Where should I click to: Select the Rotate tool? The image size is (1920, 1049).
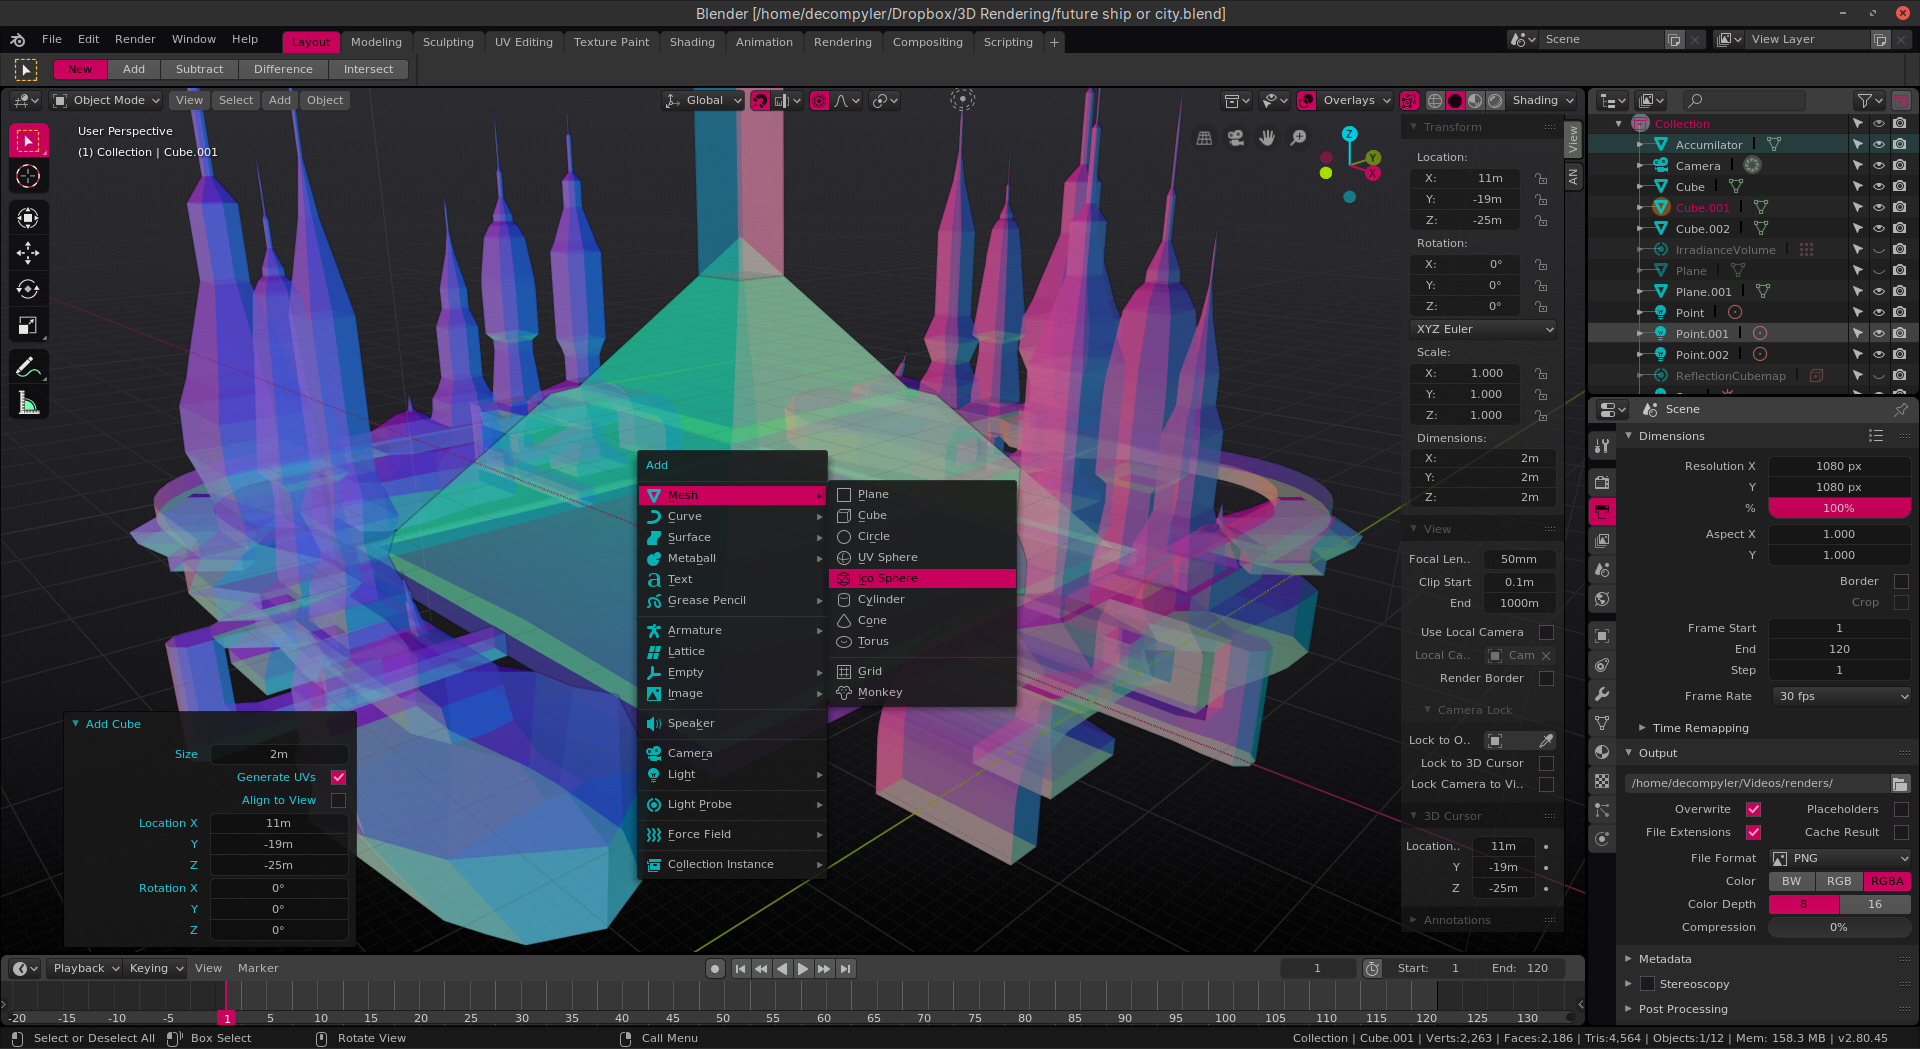click(28, 289)
